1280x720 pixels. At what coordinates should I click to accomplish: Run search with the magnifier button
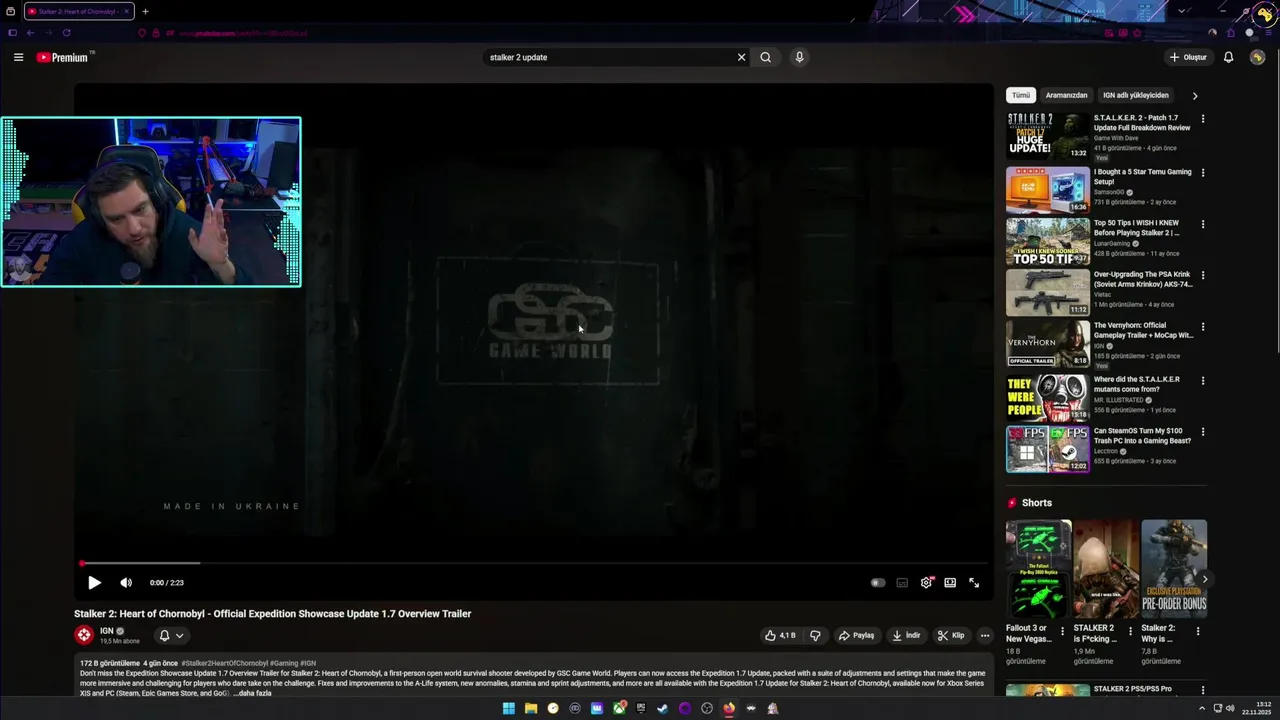click(x=765, y=57)
